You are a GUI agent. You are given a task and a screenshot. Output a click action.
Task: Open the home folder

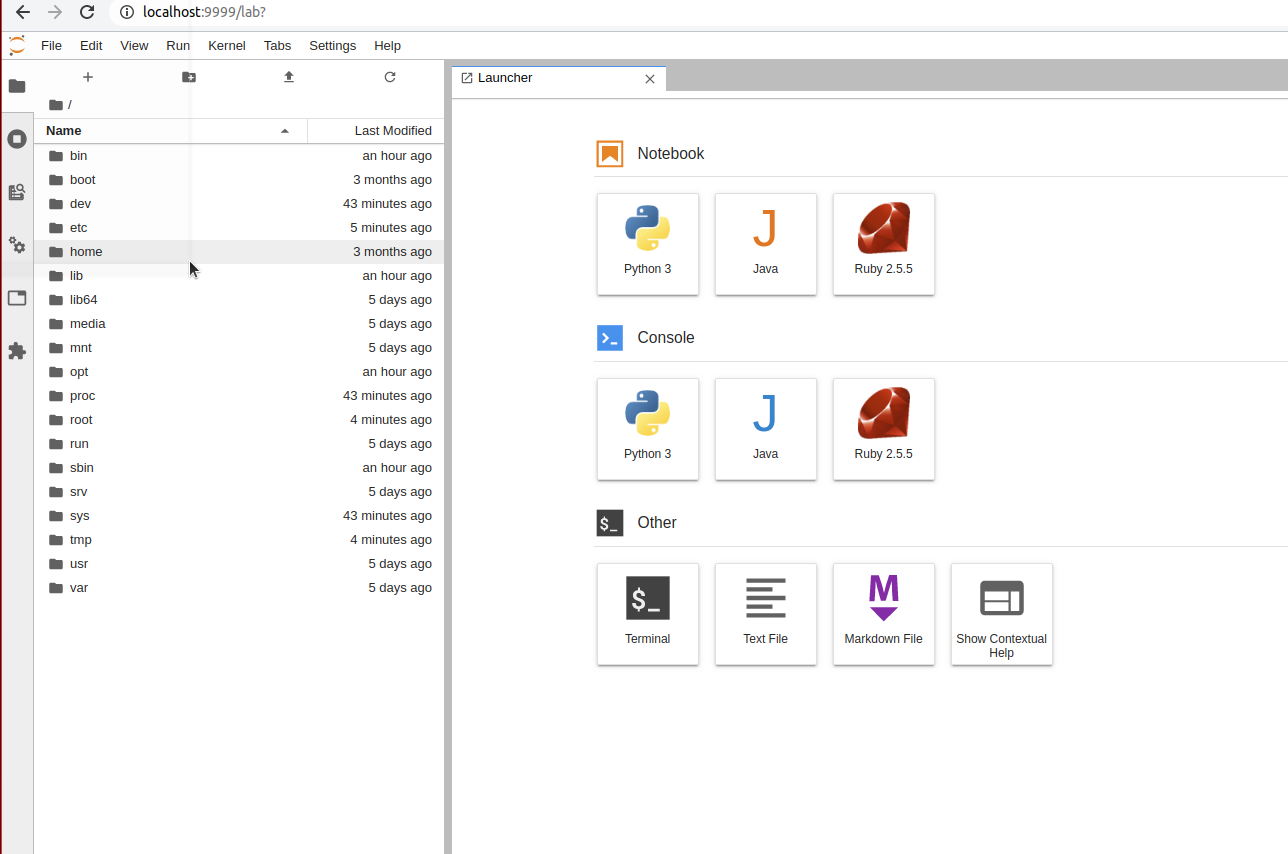coord(85,251)
